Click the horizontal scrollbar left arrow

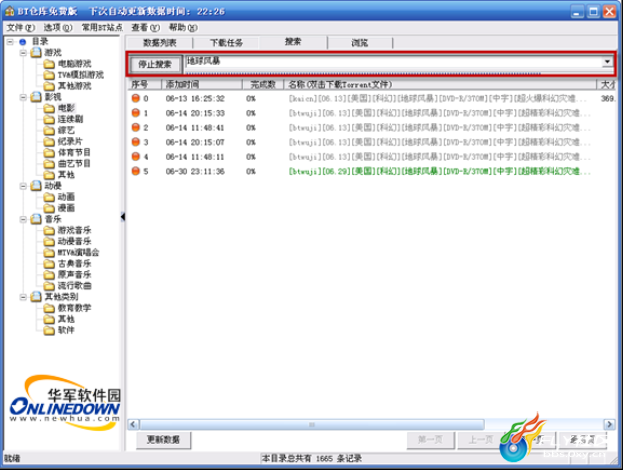coord(134,425)
